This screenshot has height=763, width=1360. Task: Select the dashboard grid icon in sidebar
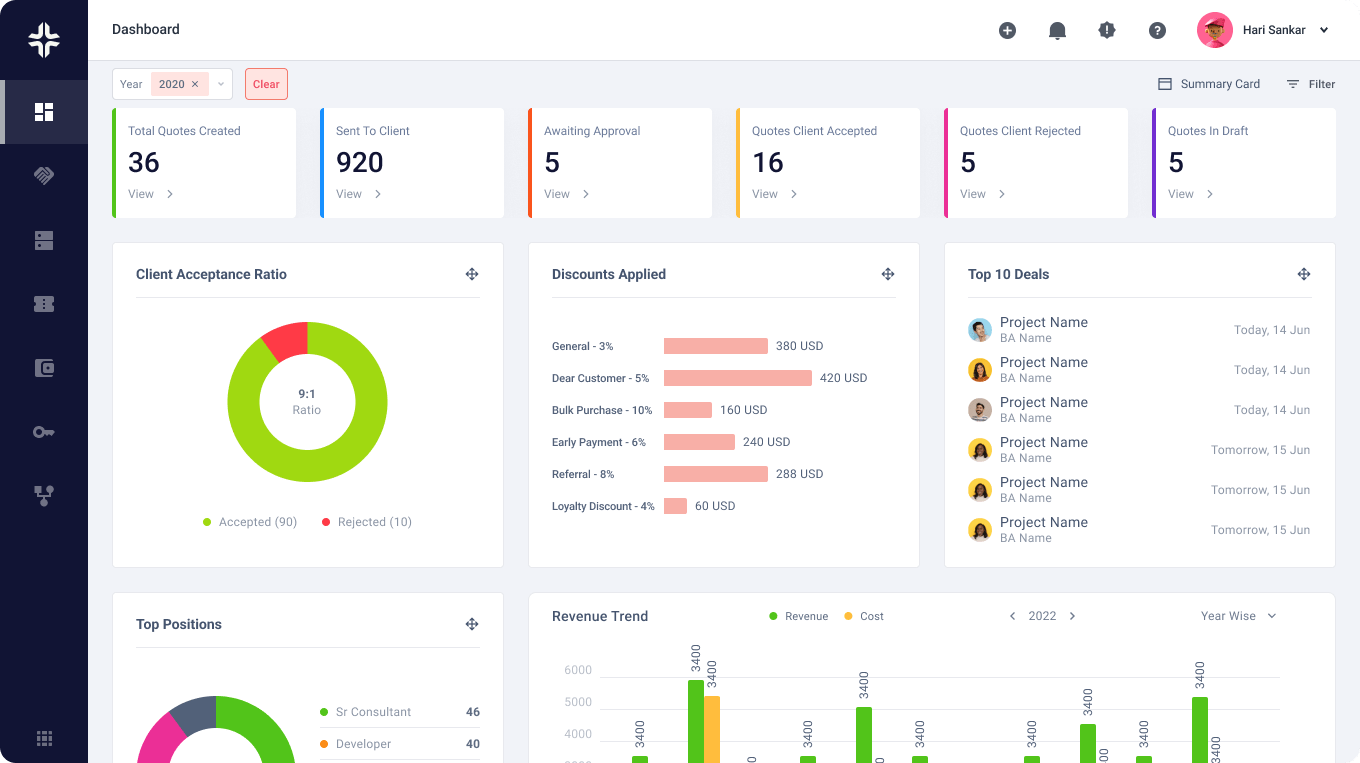click(x=44, y=112)
